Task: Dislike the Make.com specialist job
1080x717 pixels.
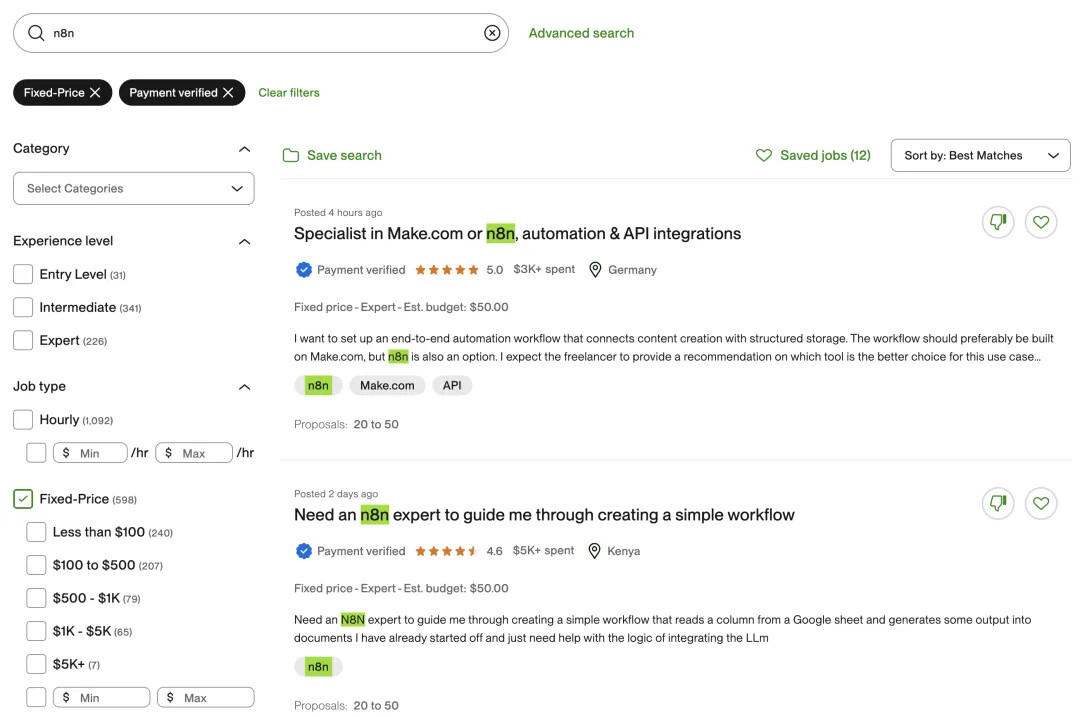Action: 997,222
